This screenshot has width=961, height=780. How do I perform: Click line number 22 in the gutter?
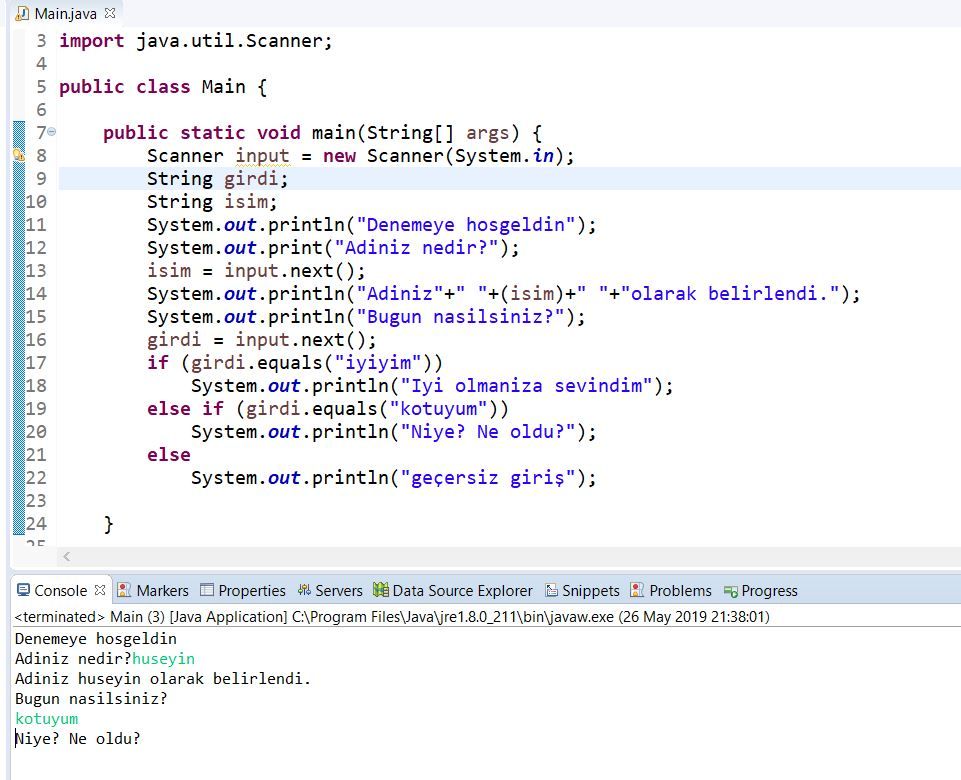point(36,478)
